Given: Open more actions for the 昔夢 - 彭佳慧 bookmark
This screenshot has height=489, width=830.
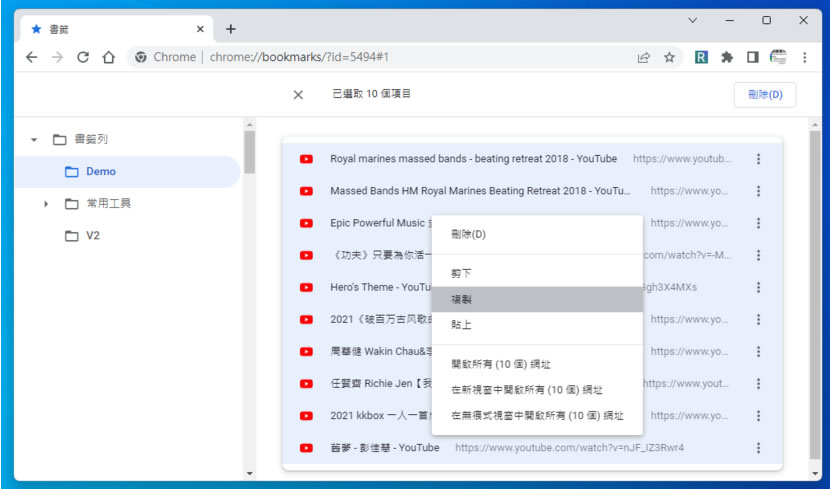Looking at the screenshot, I should tap(758, 447).
